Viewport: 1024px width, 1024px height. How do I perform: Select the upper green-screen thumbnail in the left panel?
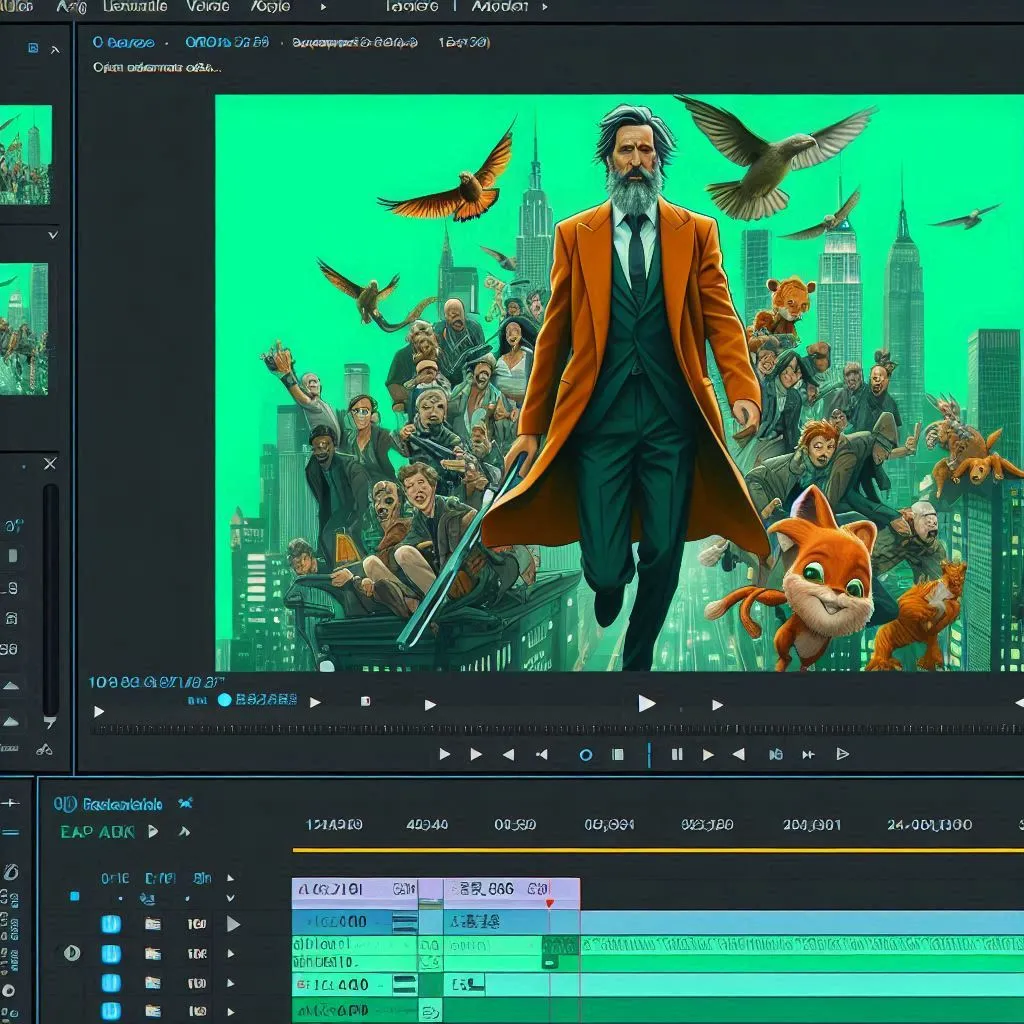[x=25, y=155]
